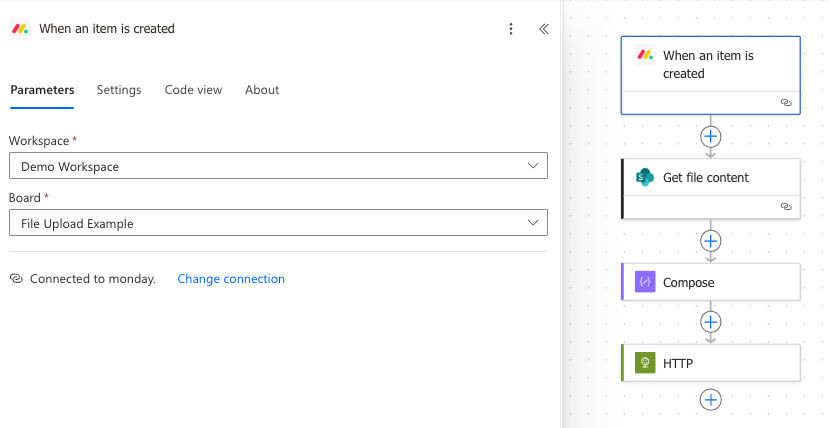
Task: Click the SharePoint icon on Get file content
Action: (645, 178)
